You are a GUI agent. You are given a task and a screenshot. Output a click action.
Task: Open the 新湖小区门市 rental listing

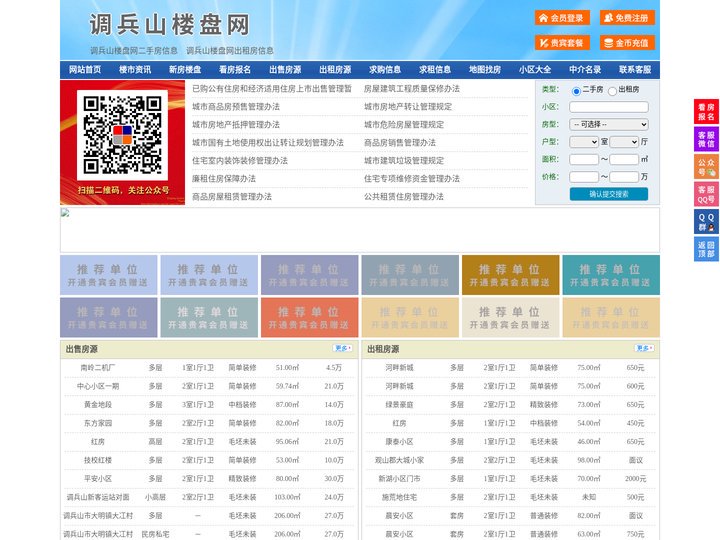[x=399, y=478]
